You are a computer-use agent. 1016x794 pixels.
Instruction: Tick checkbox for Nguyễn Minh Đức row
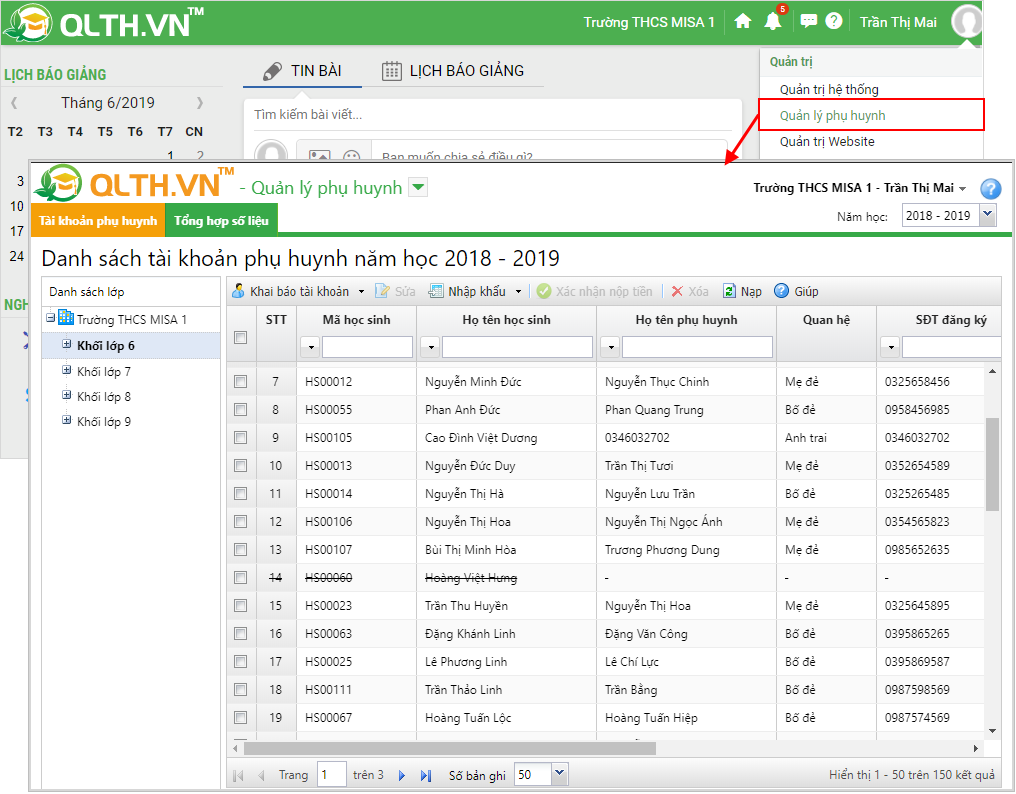click(x=240, y=382)
